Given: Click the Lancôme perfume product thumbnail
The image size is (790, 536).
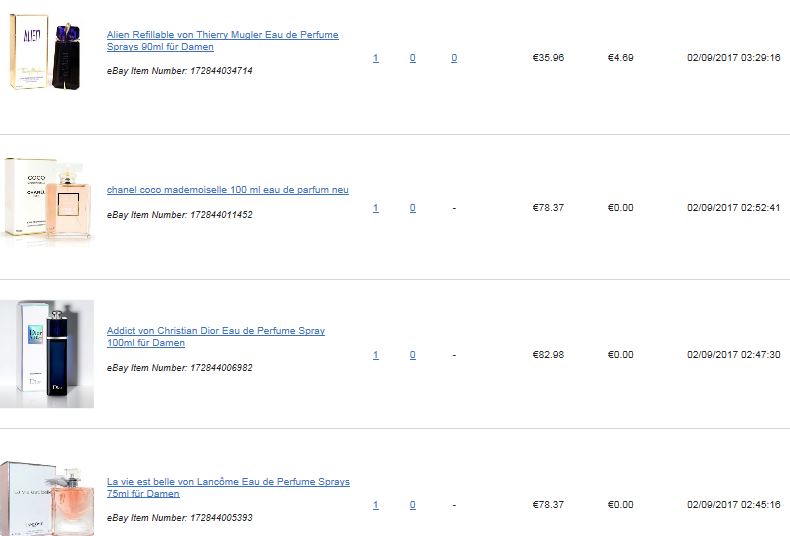Looking at the screenshot, I should coord(47,498).
